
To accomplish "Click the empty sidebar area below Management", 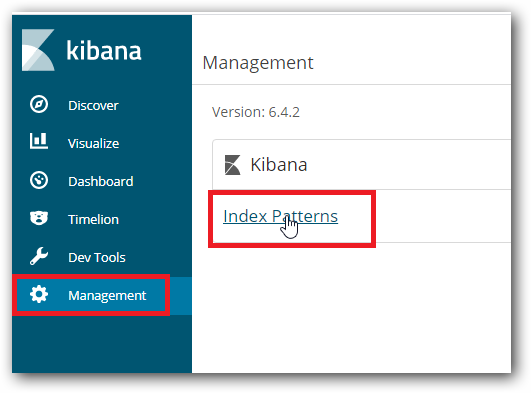I will tap(102, 344).
